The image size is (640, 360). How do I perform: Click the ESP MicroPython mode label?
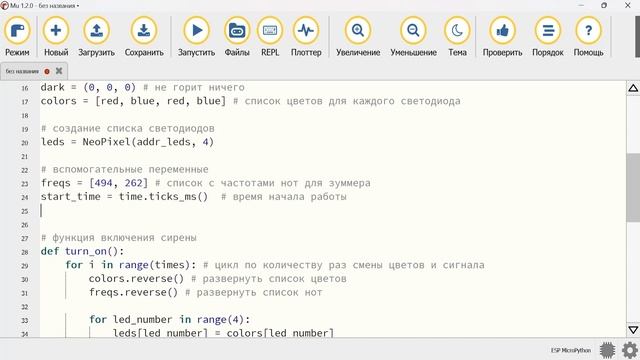571,350
